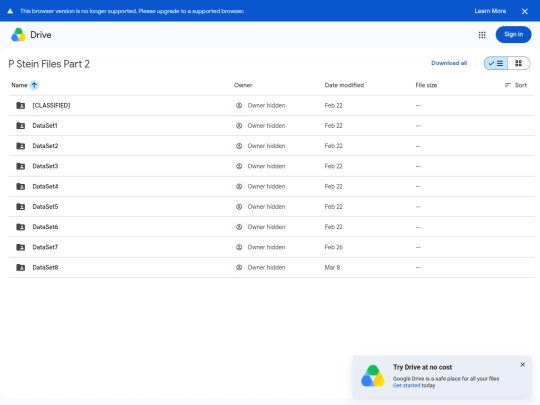This screenshot has height=405, width=540.
Task: Click Owner hidden text in DataSet8 row
Action: tap(266, 267)
